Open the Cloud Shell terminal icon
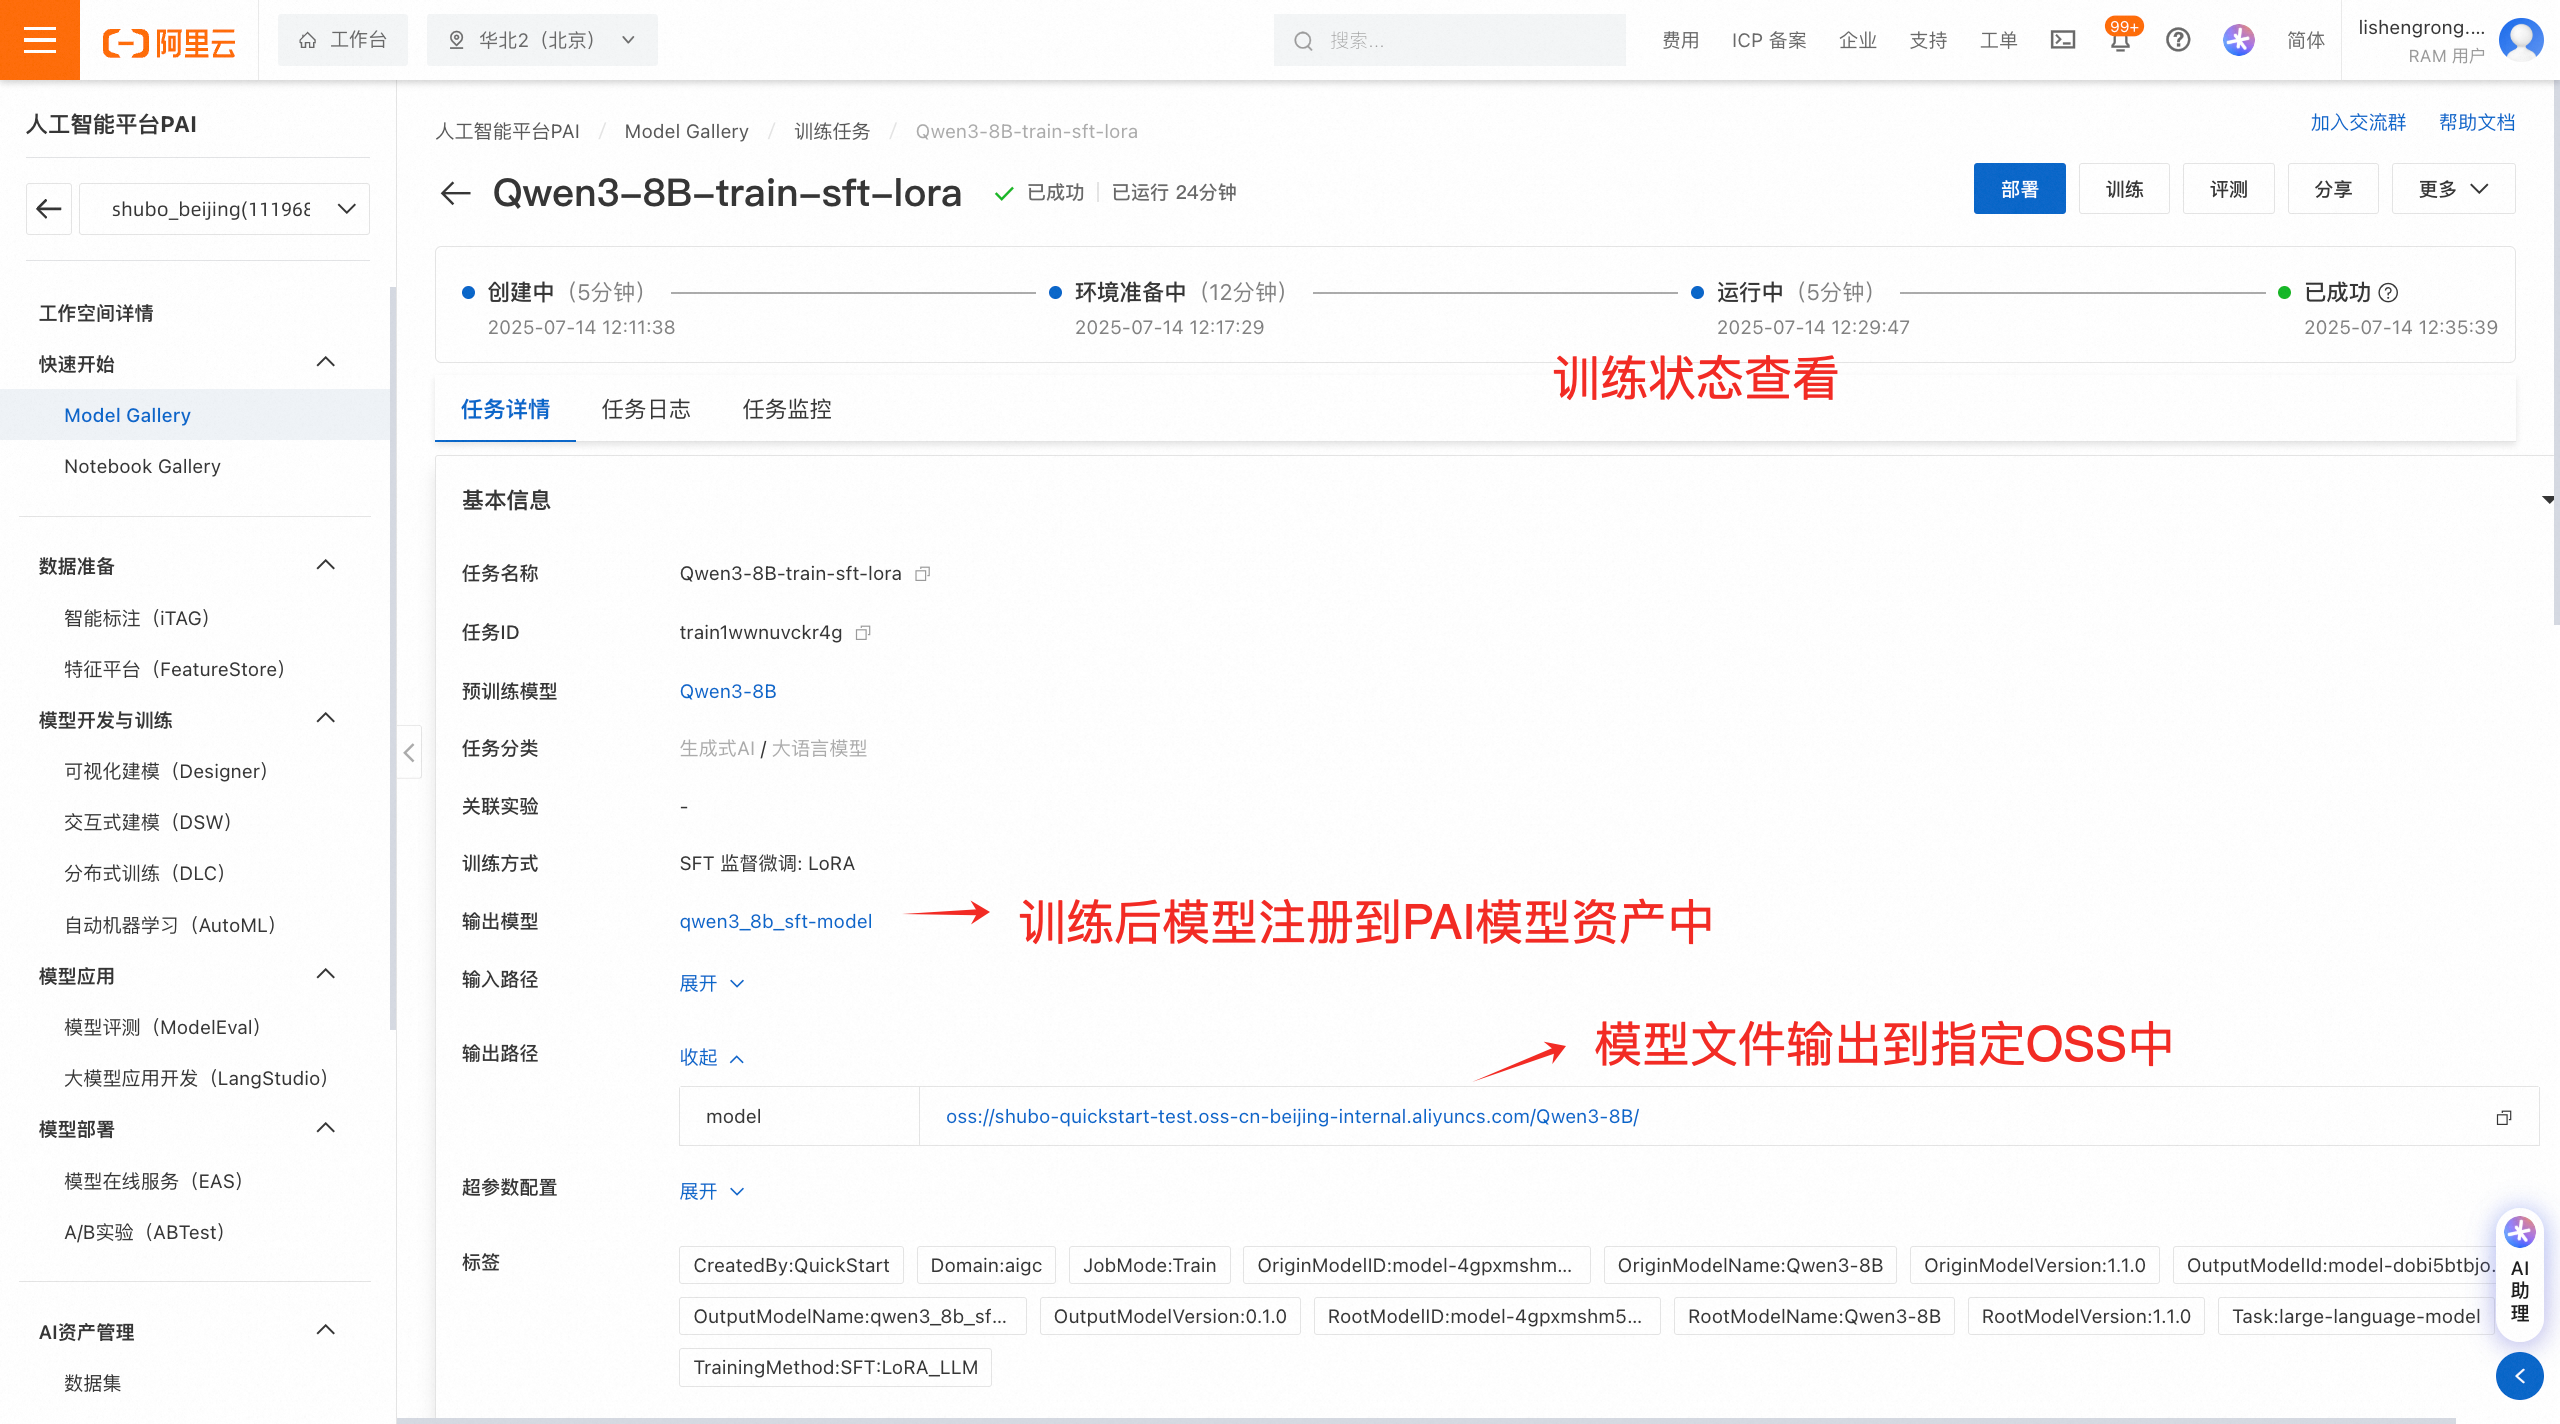2560x1424 pixels. [2063, 40]
